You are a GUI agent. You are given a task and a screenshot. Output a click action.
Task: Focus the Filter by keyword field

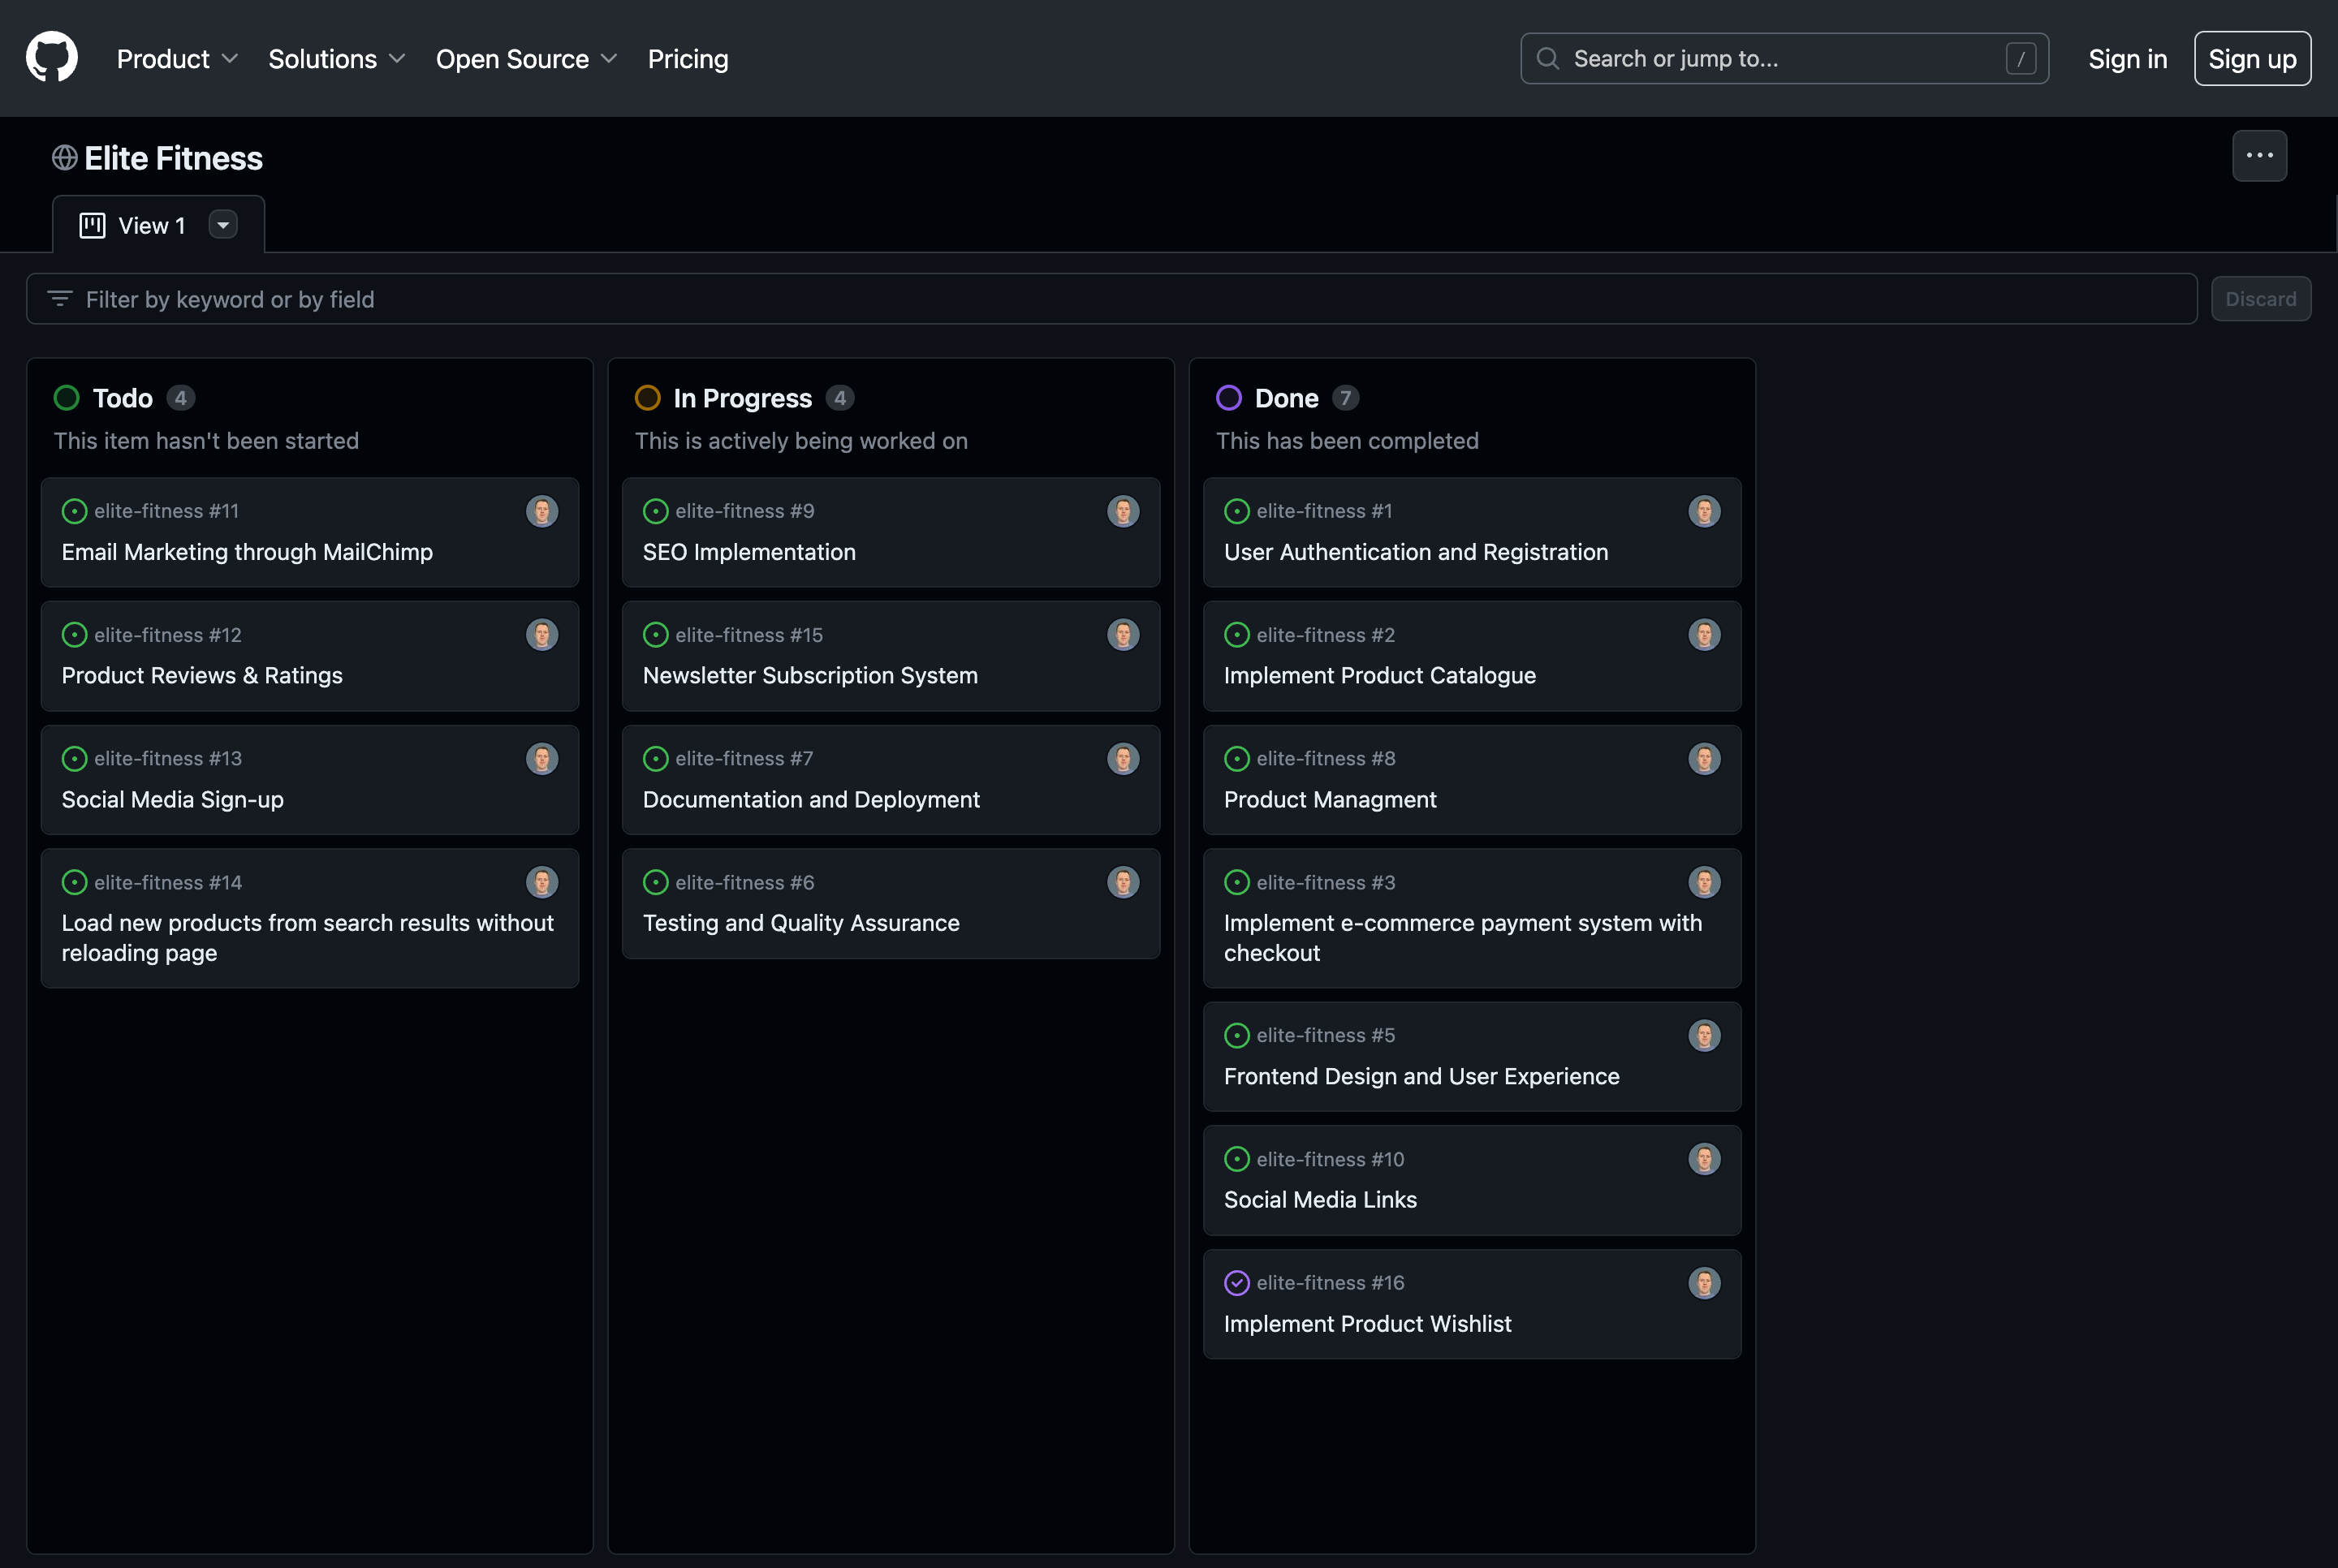click(1111, 299)
